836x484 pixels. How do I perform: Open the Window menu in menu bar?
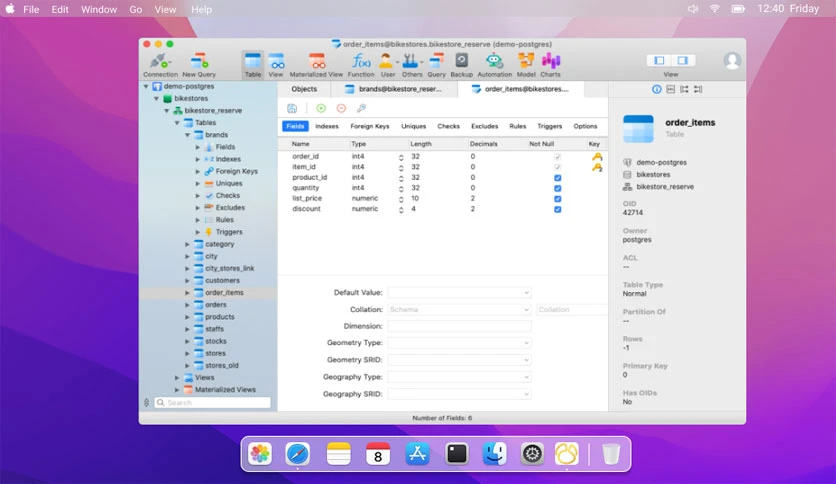click(99, 9)
